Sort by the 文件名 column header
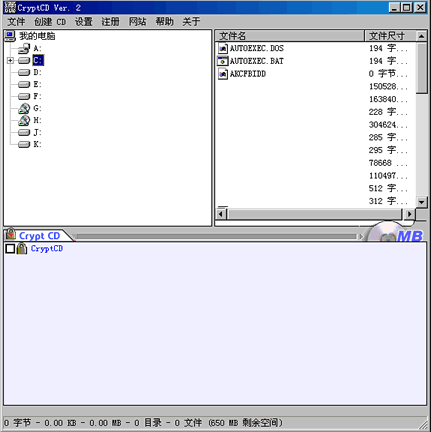The width and height of the screenshot is (431, 432). (x=290, y=36)
